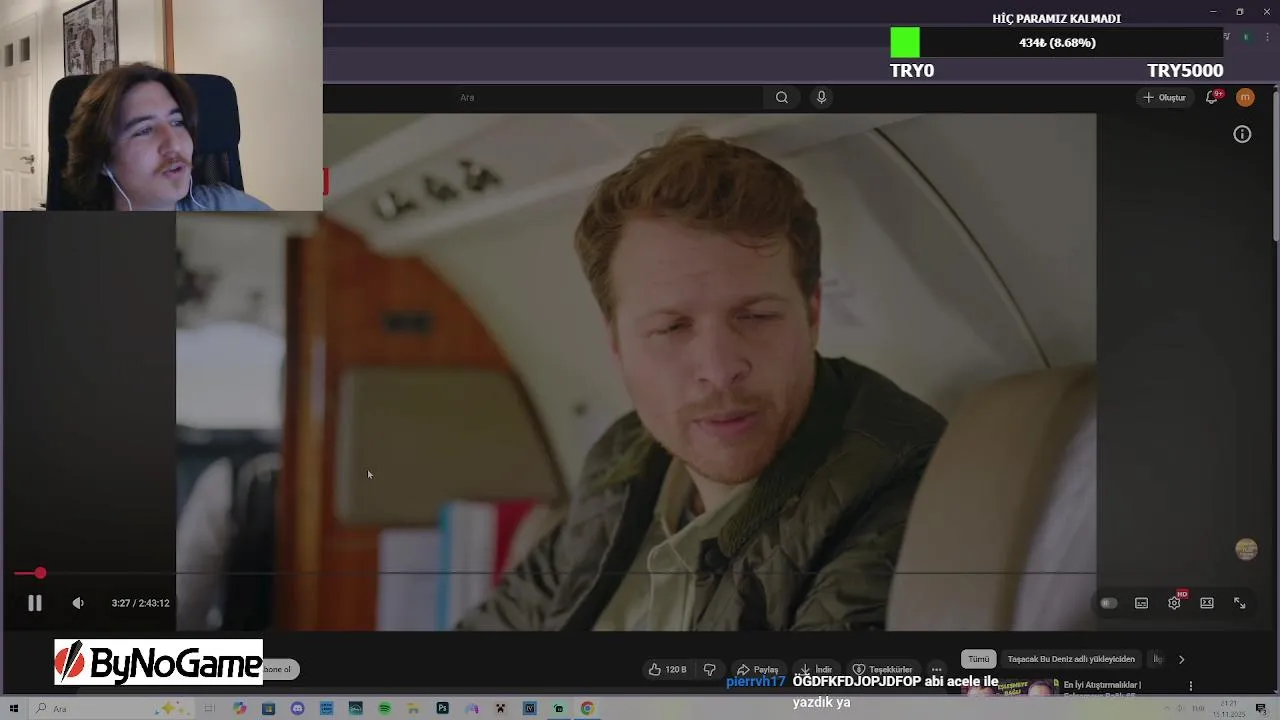Screen dimensions: 1280x720
Task: Open the taskbar notification center
Action: click(1261, 709)
